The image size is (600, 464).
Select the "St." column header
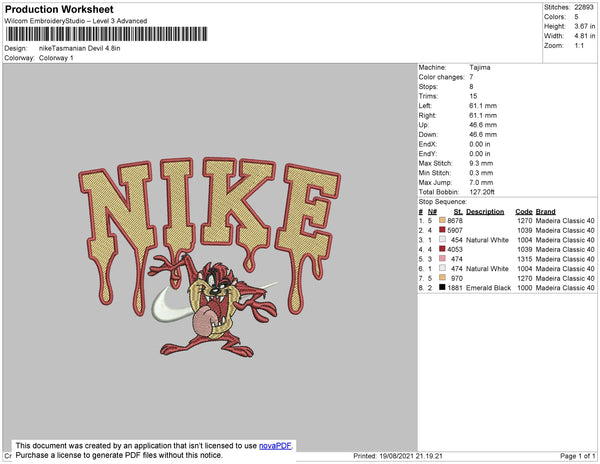point(458,212)
